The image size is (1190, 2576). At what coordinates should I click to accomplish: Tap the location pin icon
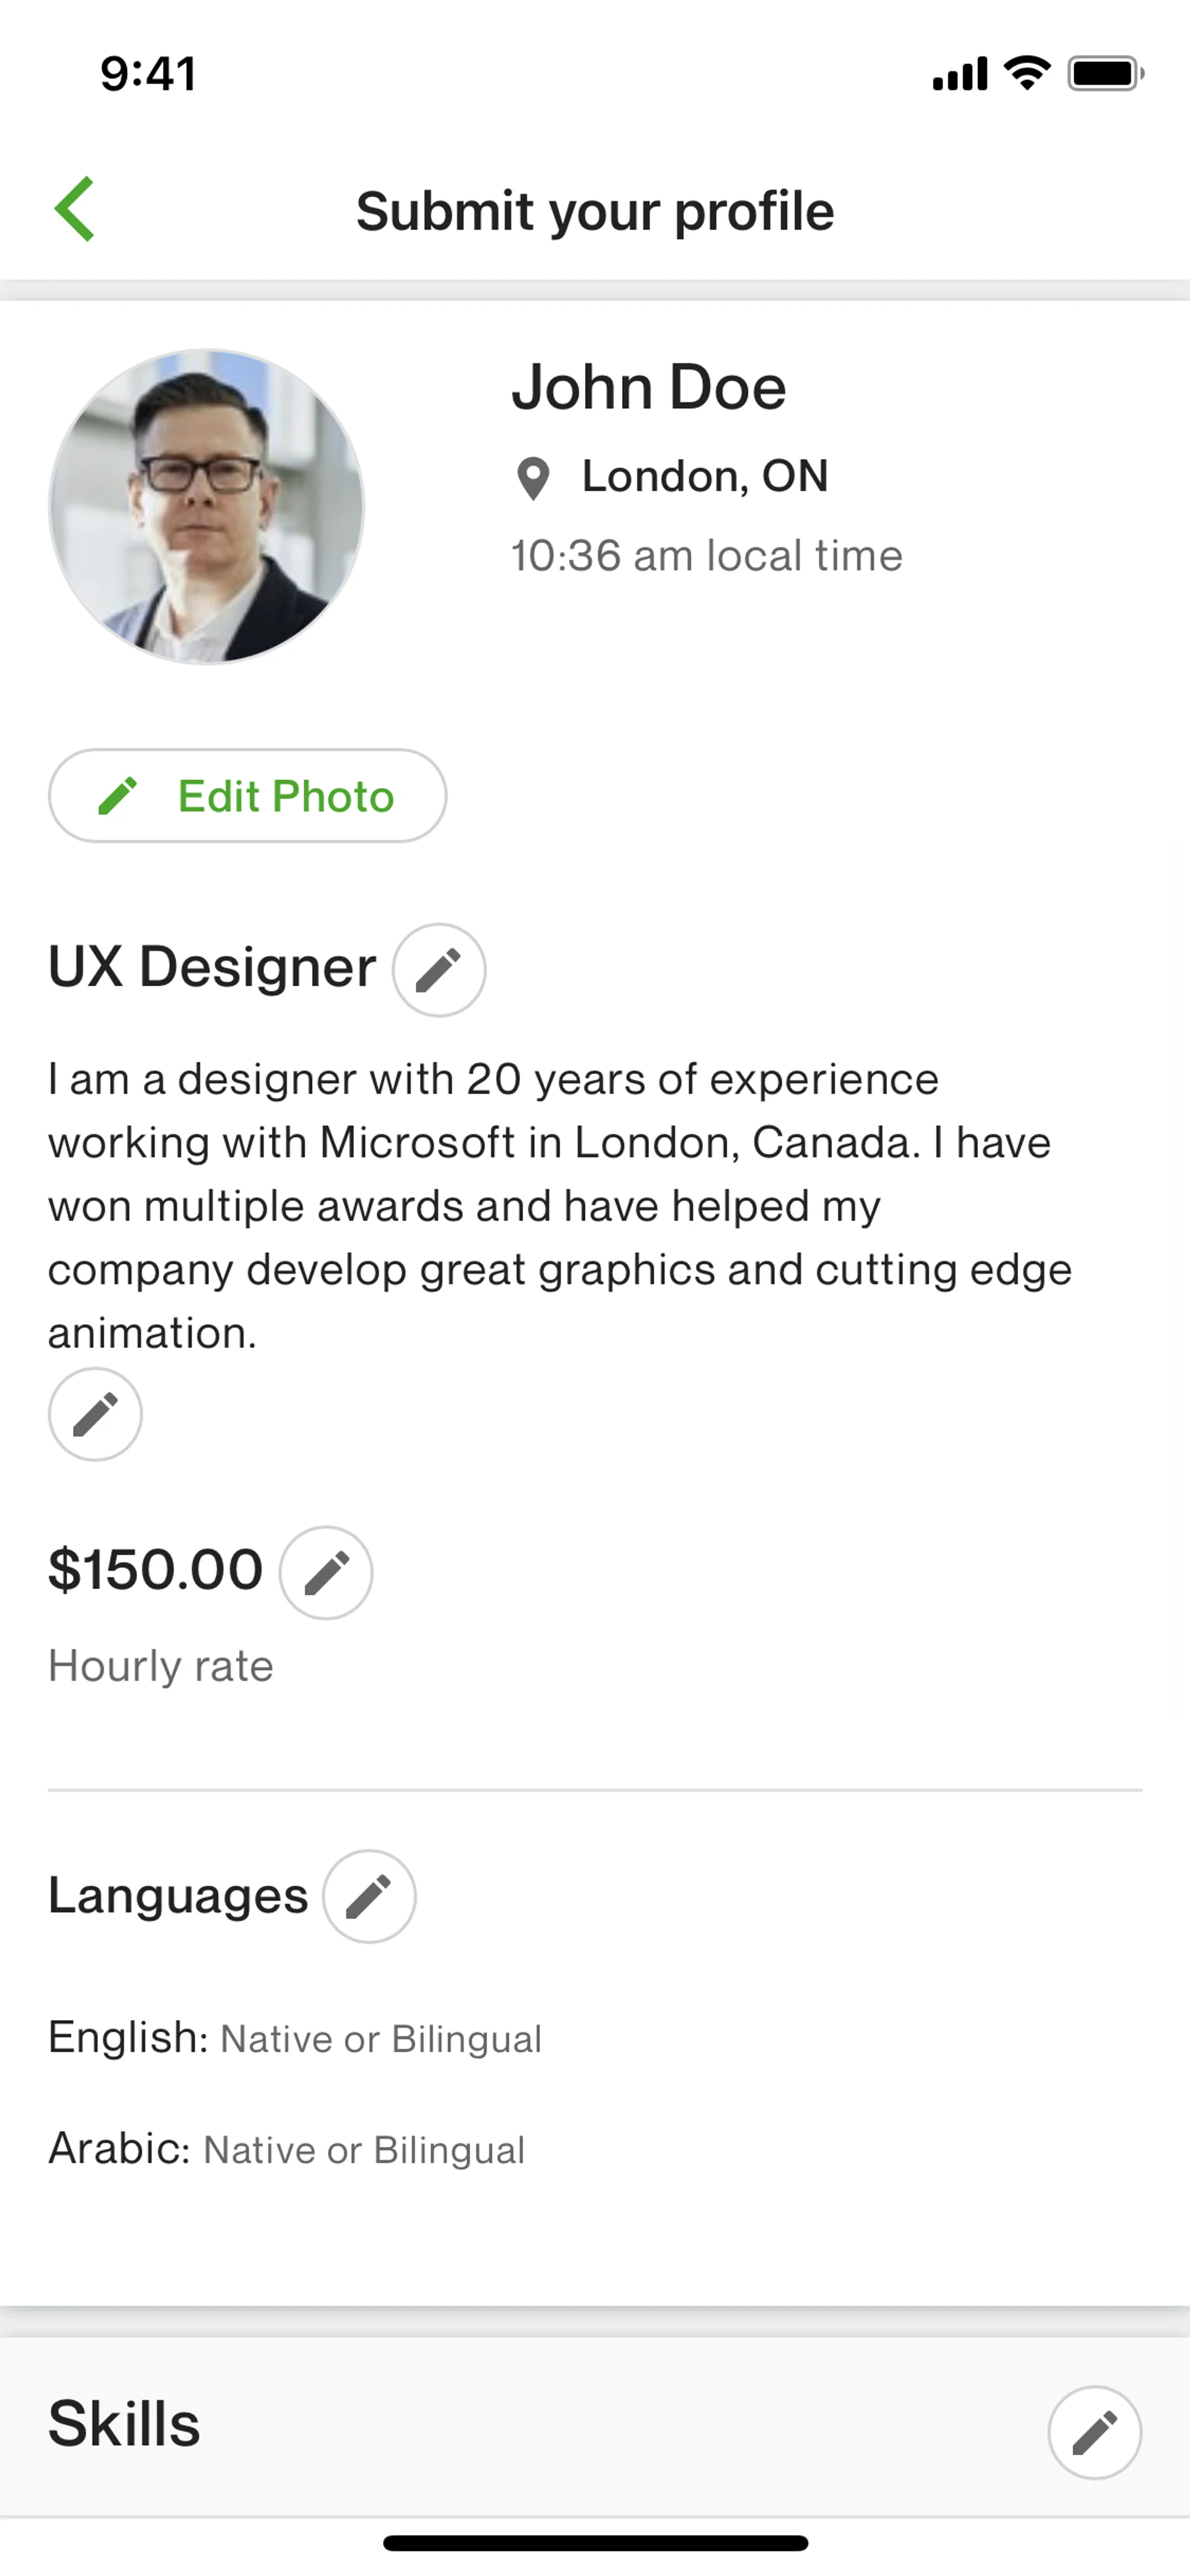click(x=533, y=478)
